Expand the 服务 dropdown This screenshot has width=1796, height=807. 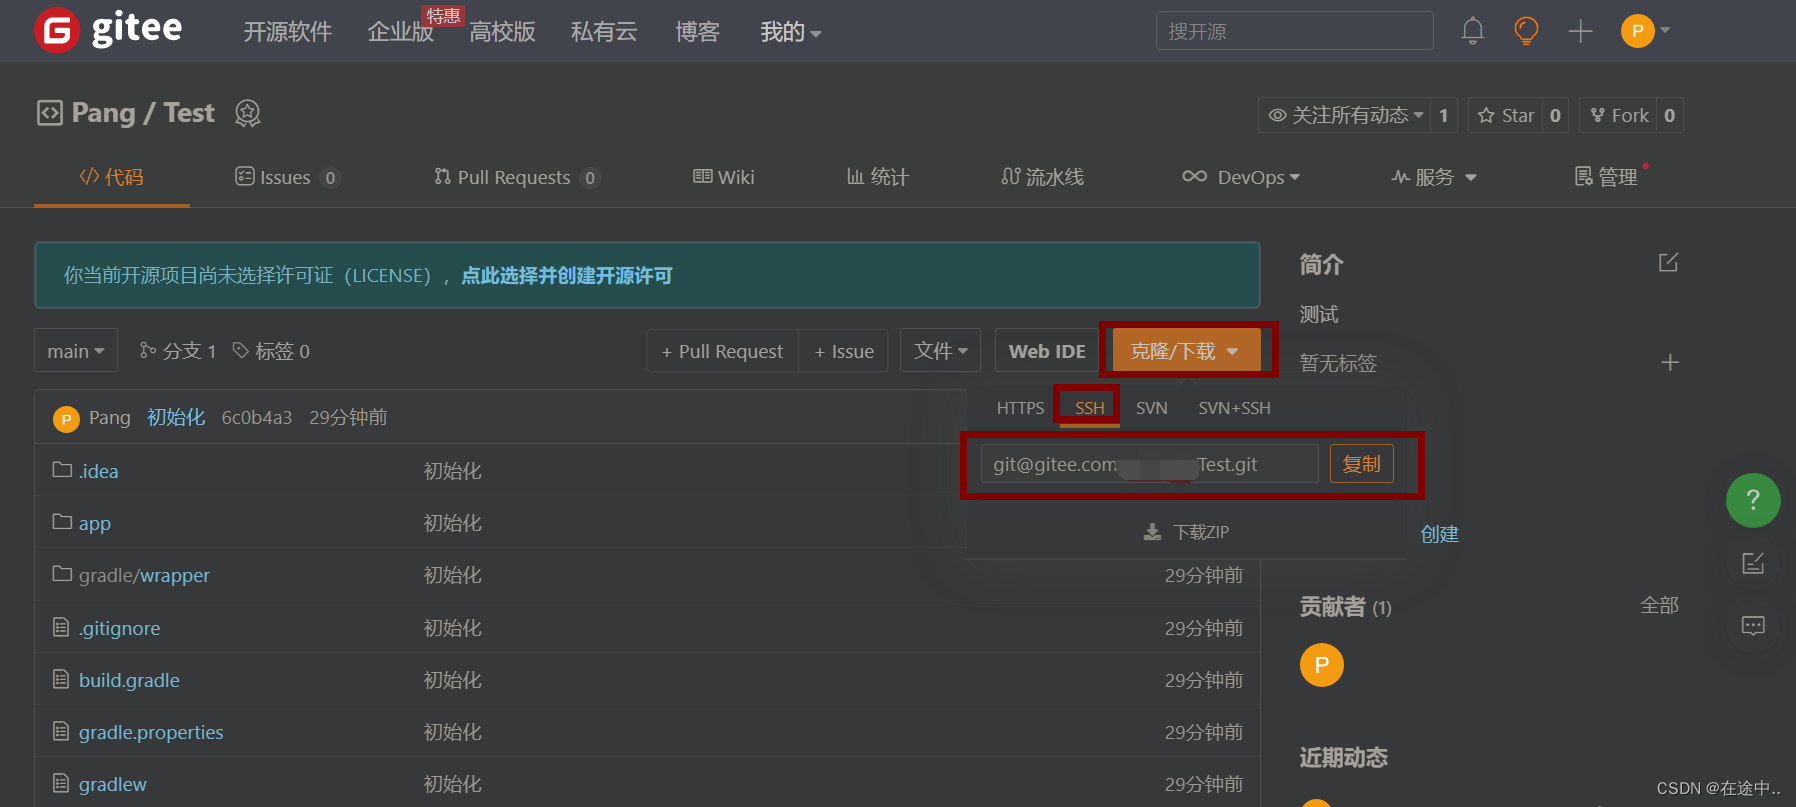click(1434, 177)
